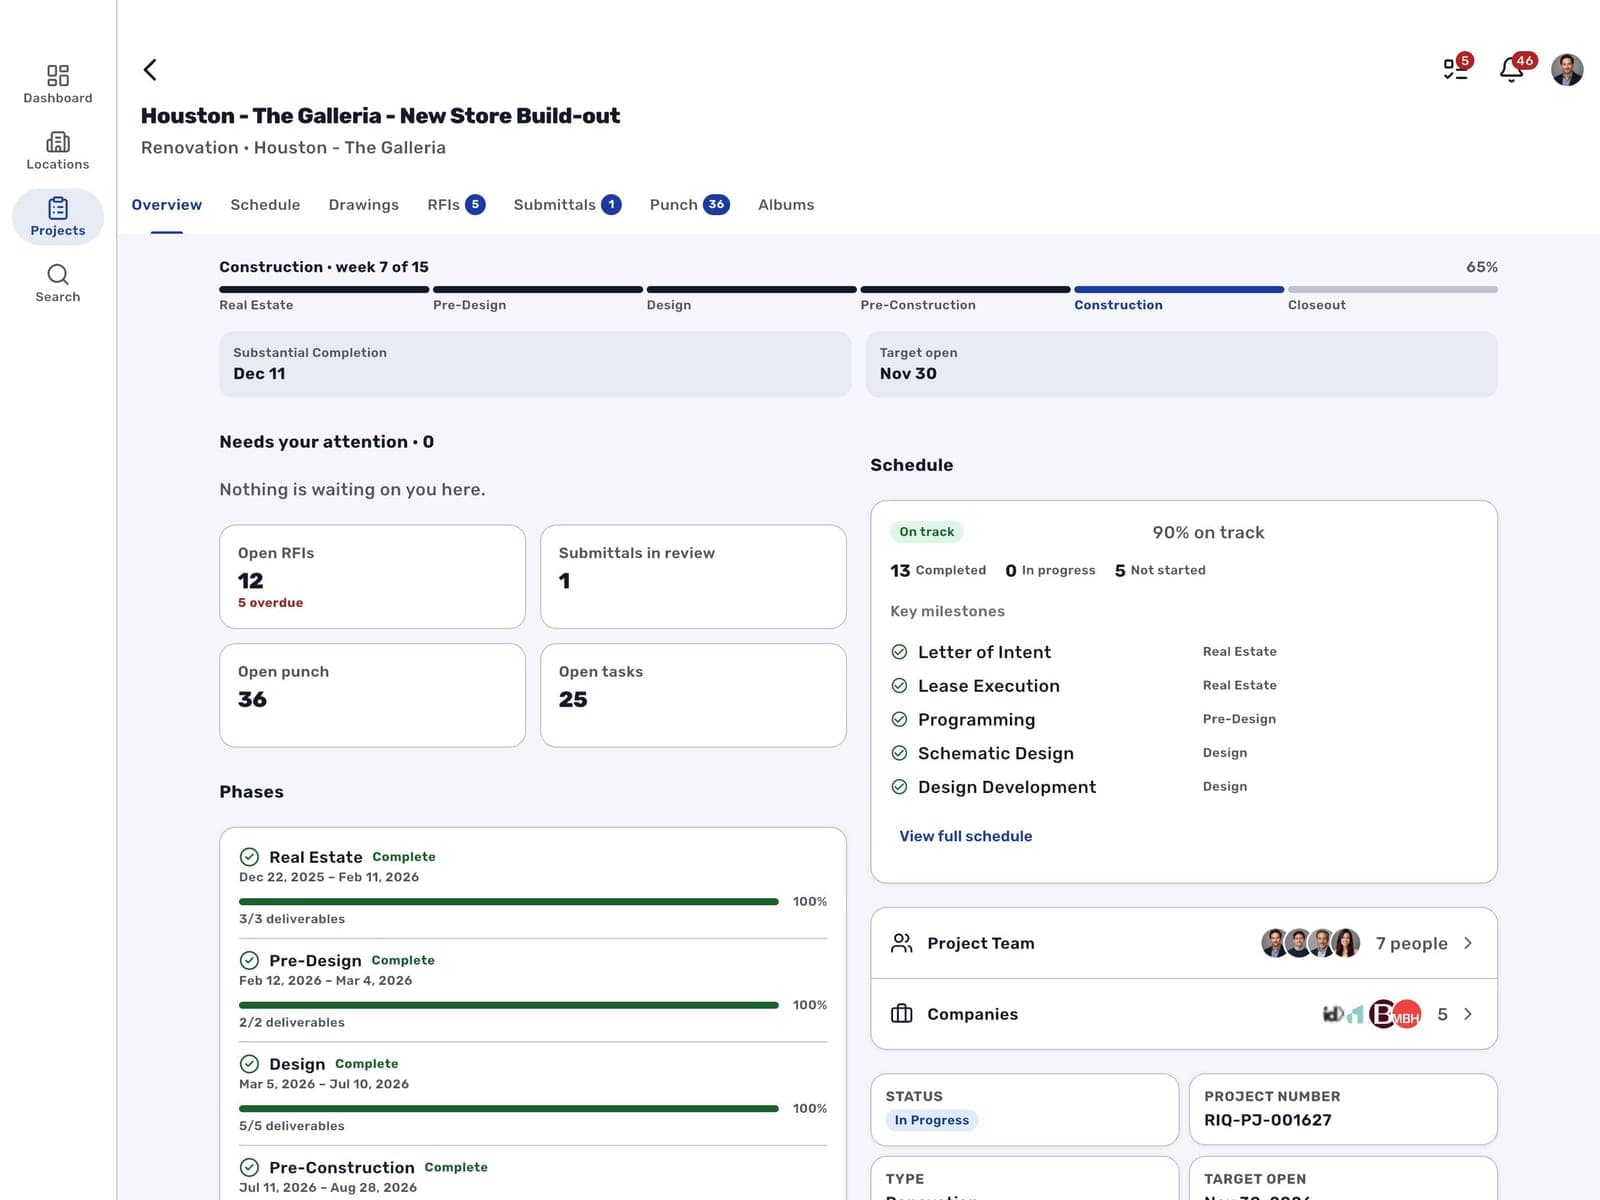
Task: Open the Albums tab
Action: [x=786, y=204]
